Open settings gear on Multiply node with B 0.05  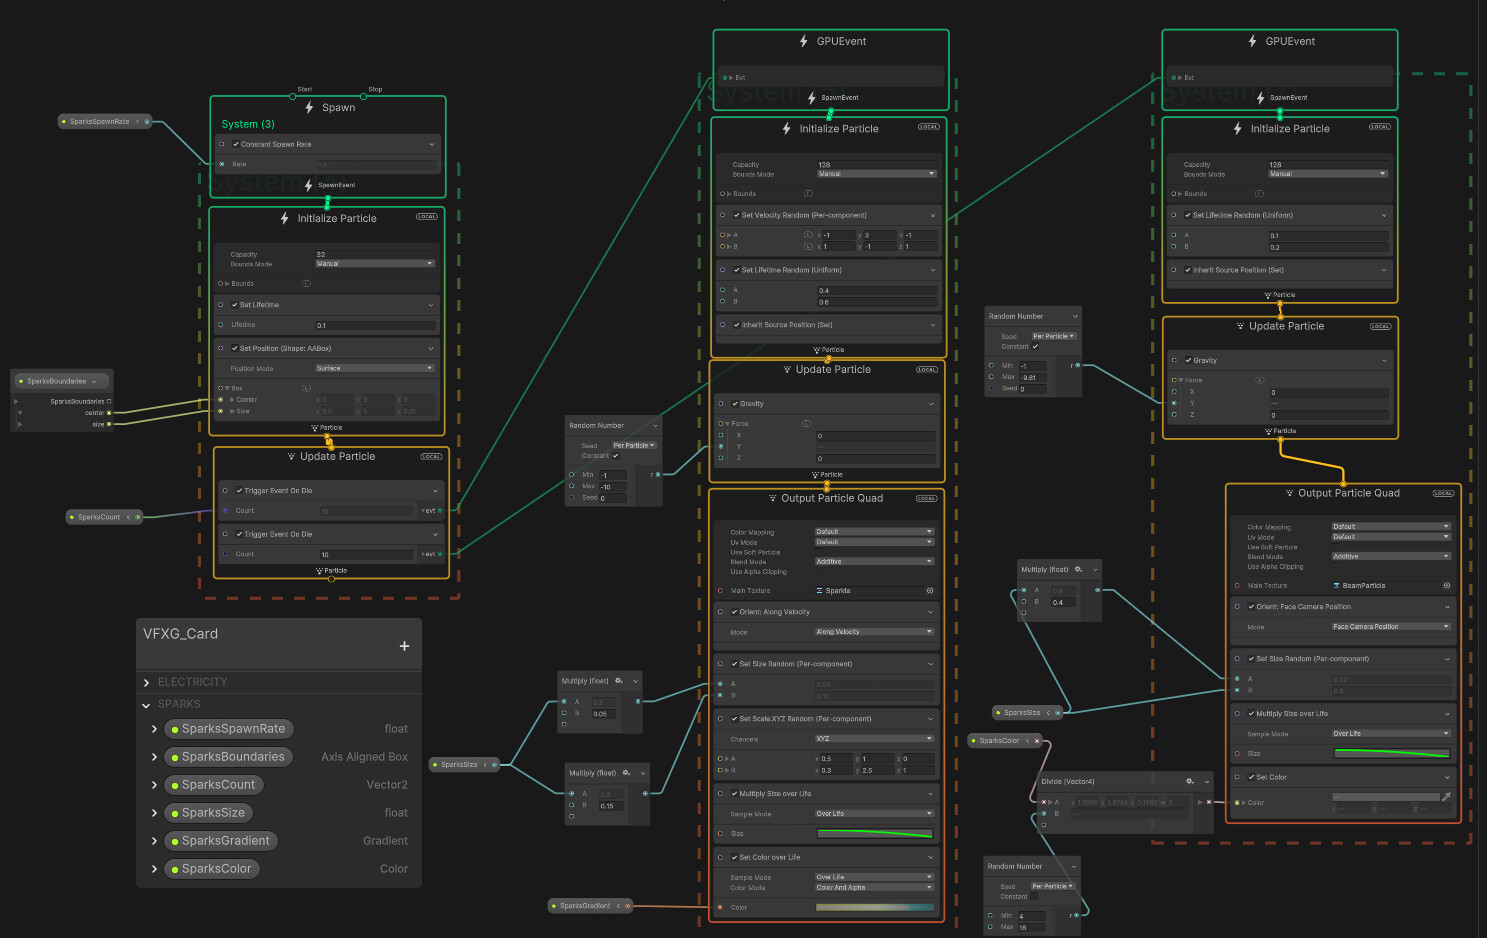click(619, 681)
